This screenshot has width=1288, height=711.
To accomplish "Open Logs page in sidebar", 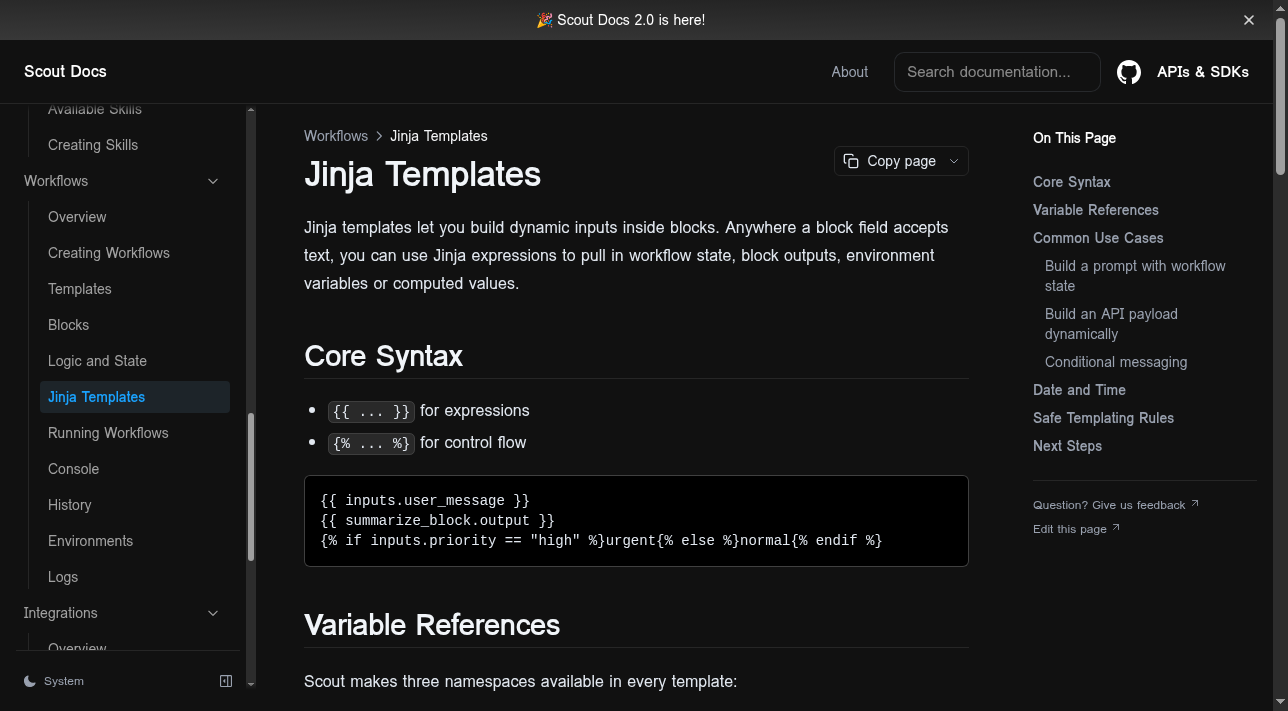I will [63, 577].
